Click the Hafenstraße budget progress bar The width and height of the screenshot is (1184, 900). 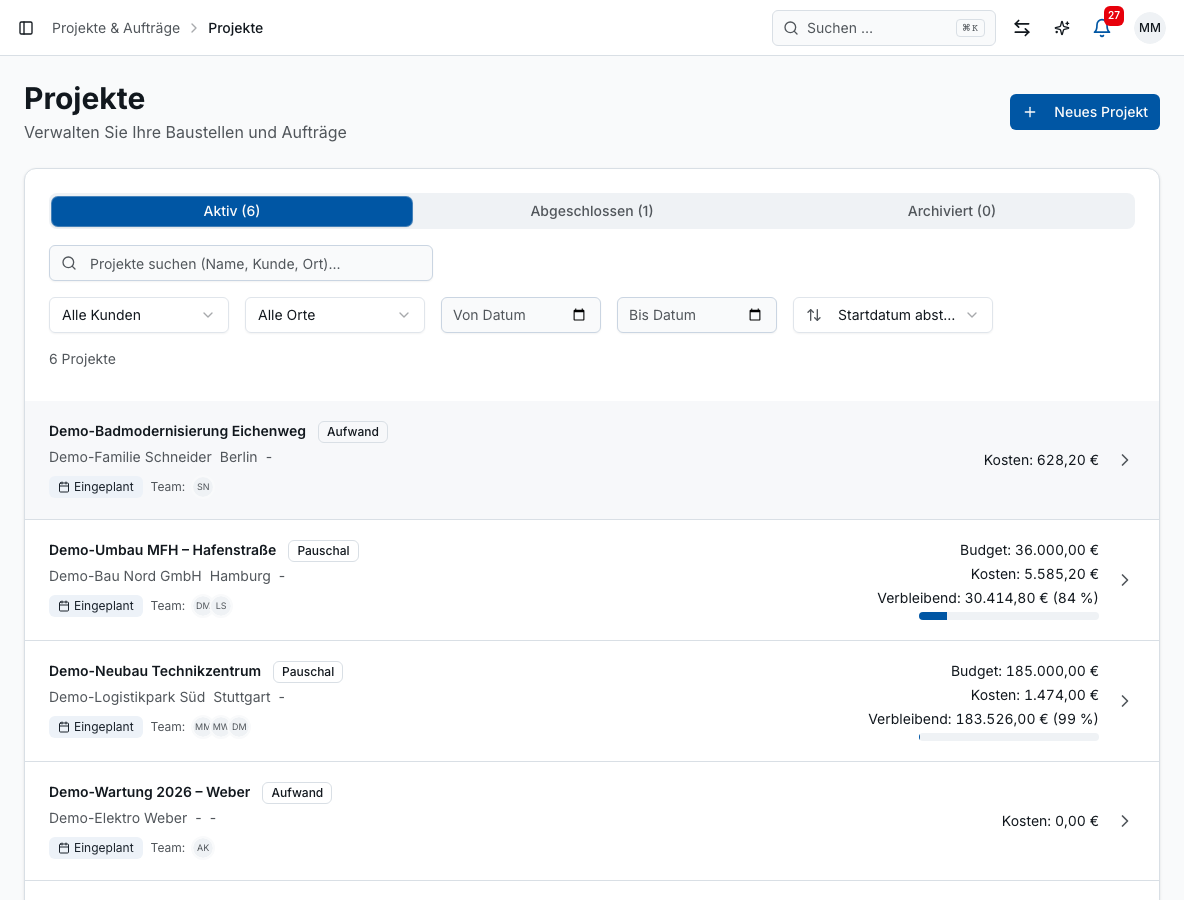coord(1008,616)
